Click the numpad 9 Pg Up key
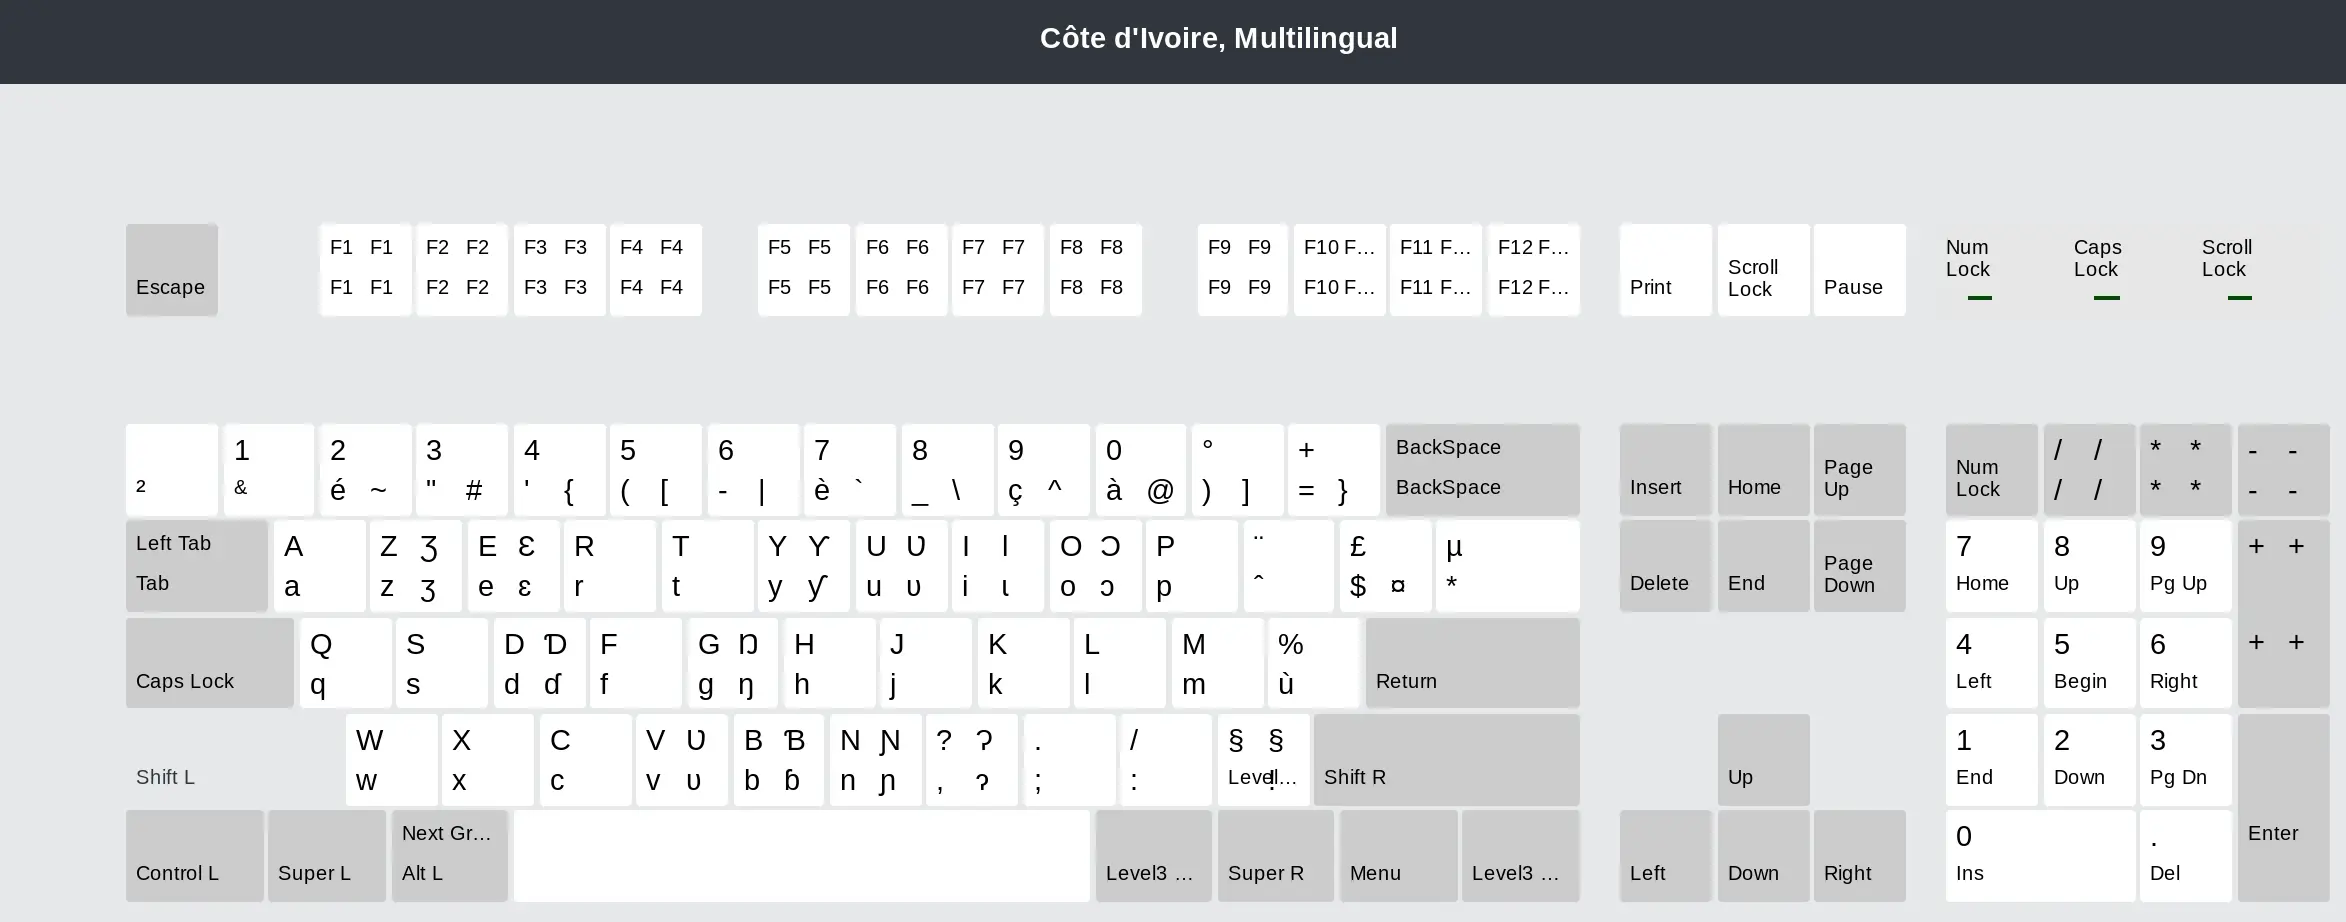This screenshot has height=922, width=2346. tap(2186, 566)
